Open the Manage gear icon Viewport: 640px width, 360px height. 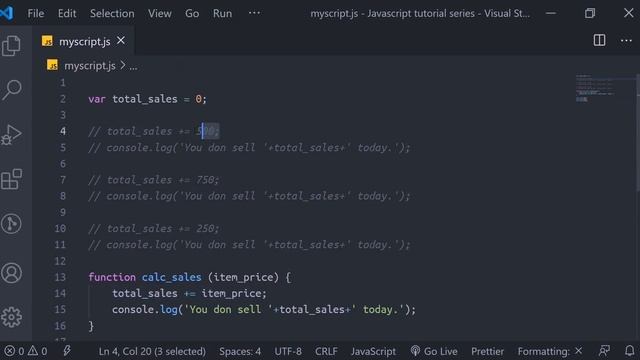11,317
